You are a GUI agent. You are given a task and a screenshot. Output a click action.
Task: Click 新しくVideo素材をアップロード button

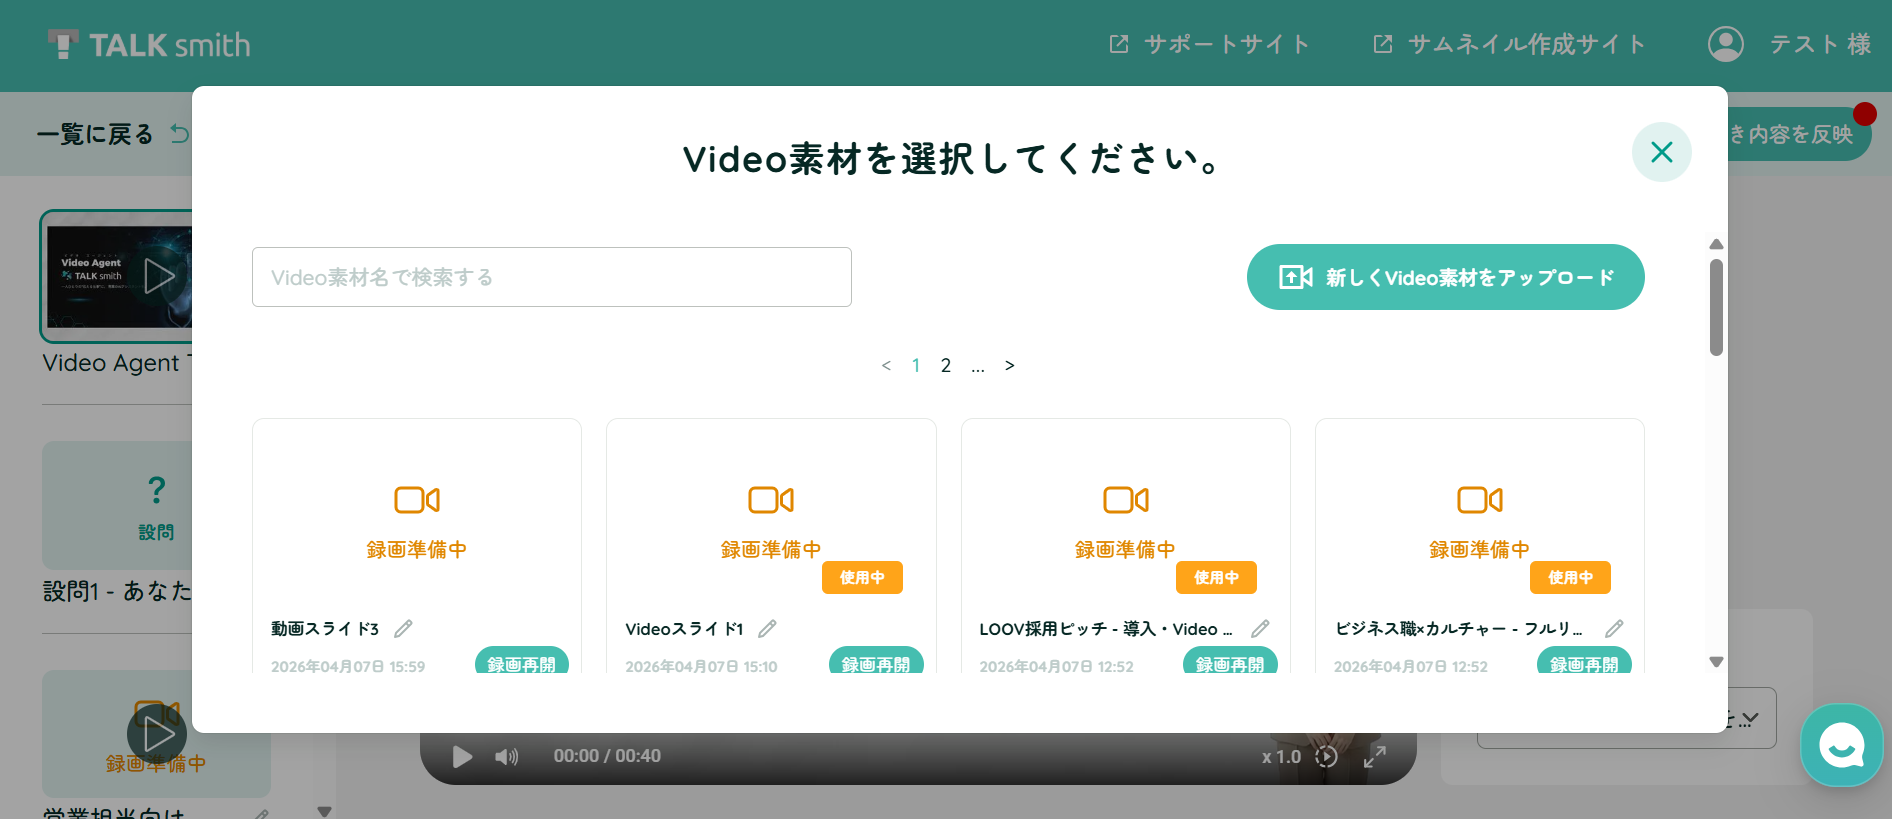(1445, 277)
